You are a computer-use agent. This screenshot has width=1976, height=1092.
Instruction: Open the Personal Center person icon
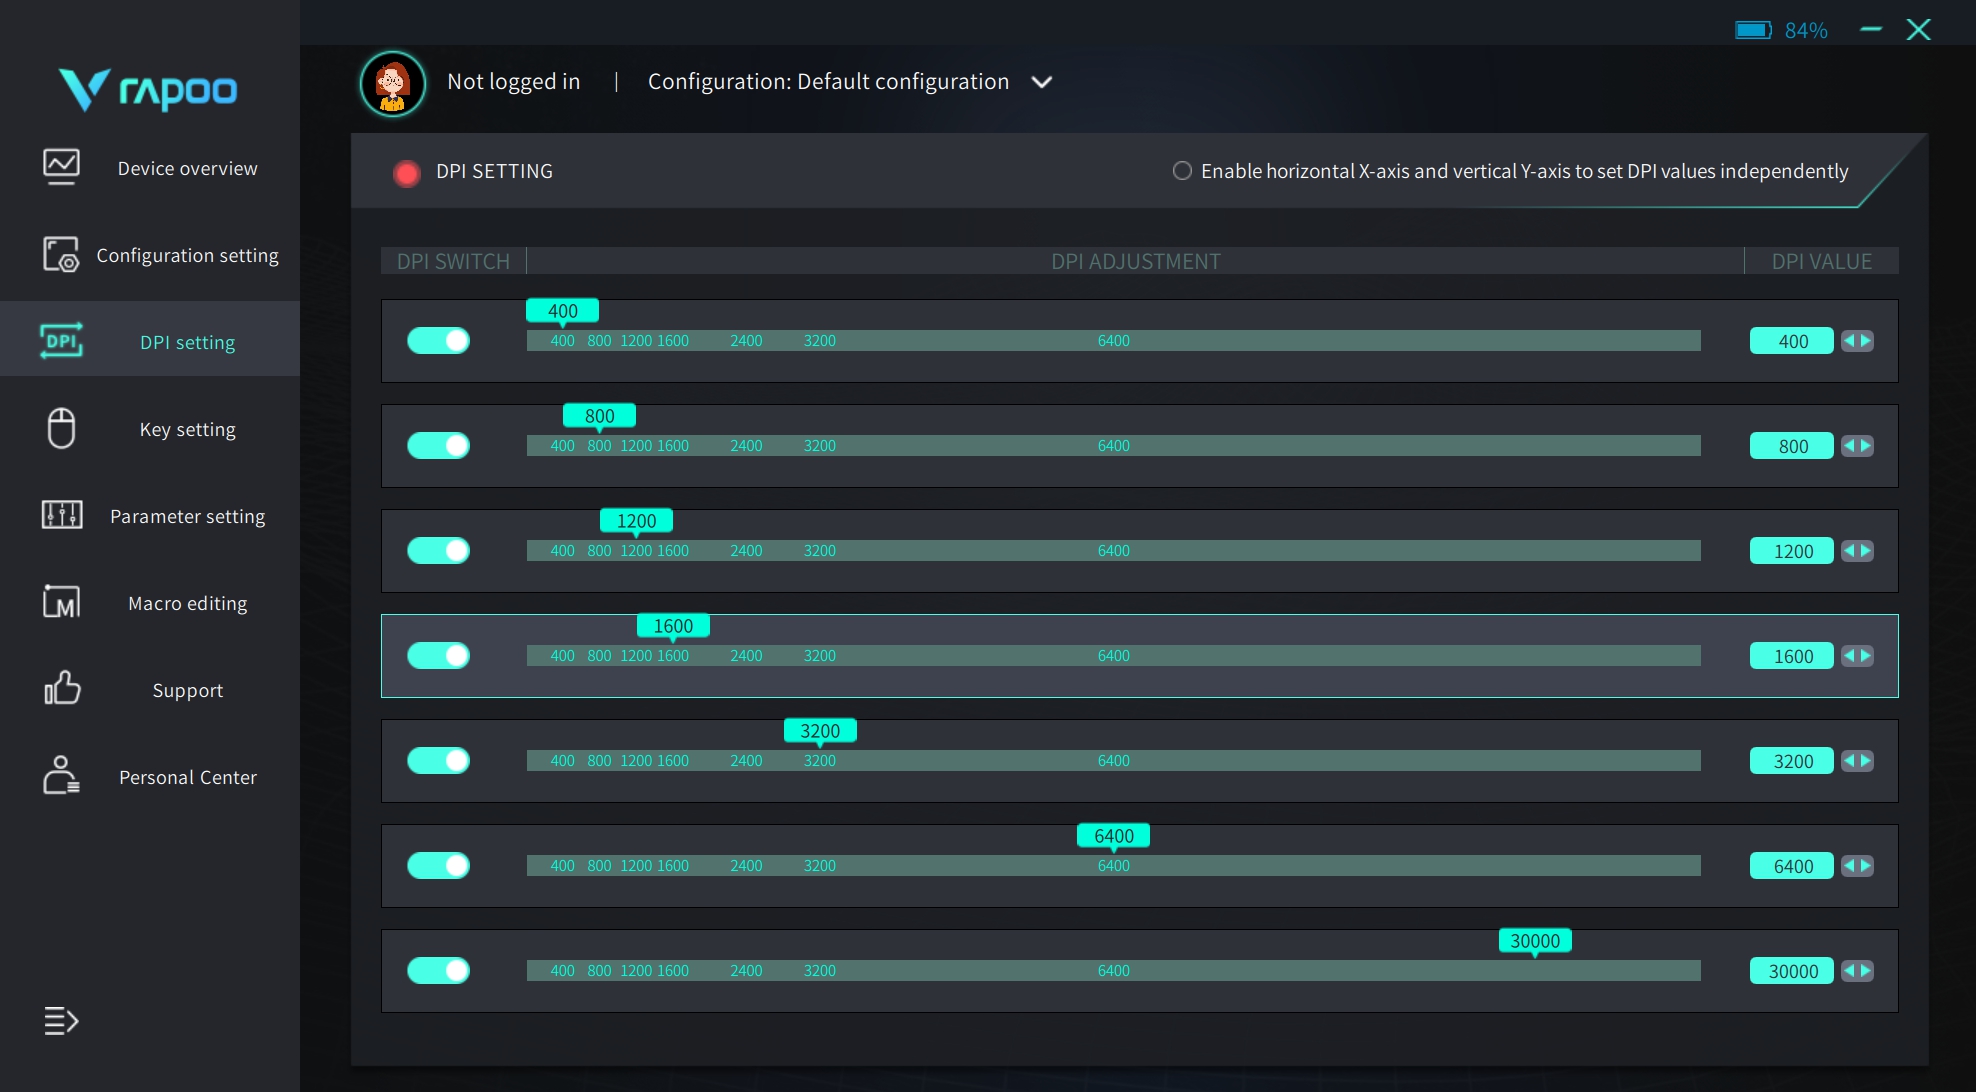coord(61,776)
